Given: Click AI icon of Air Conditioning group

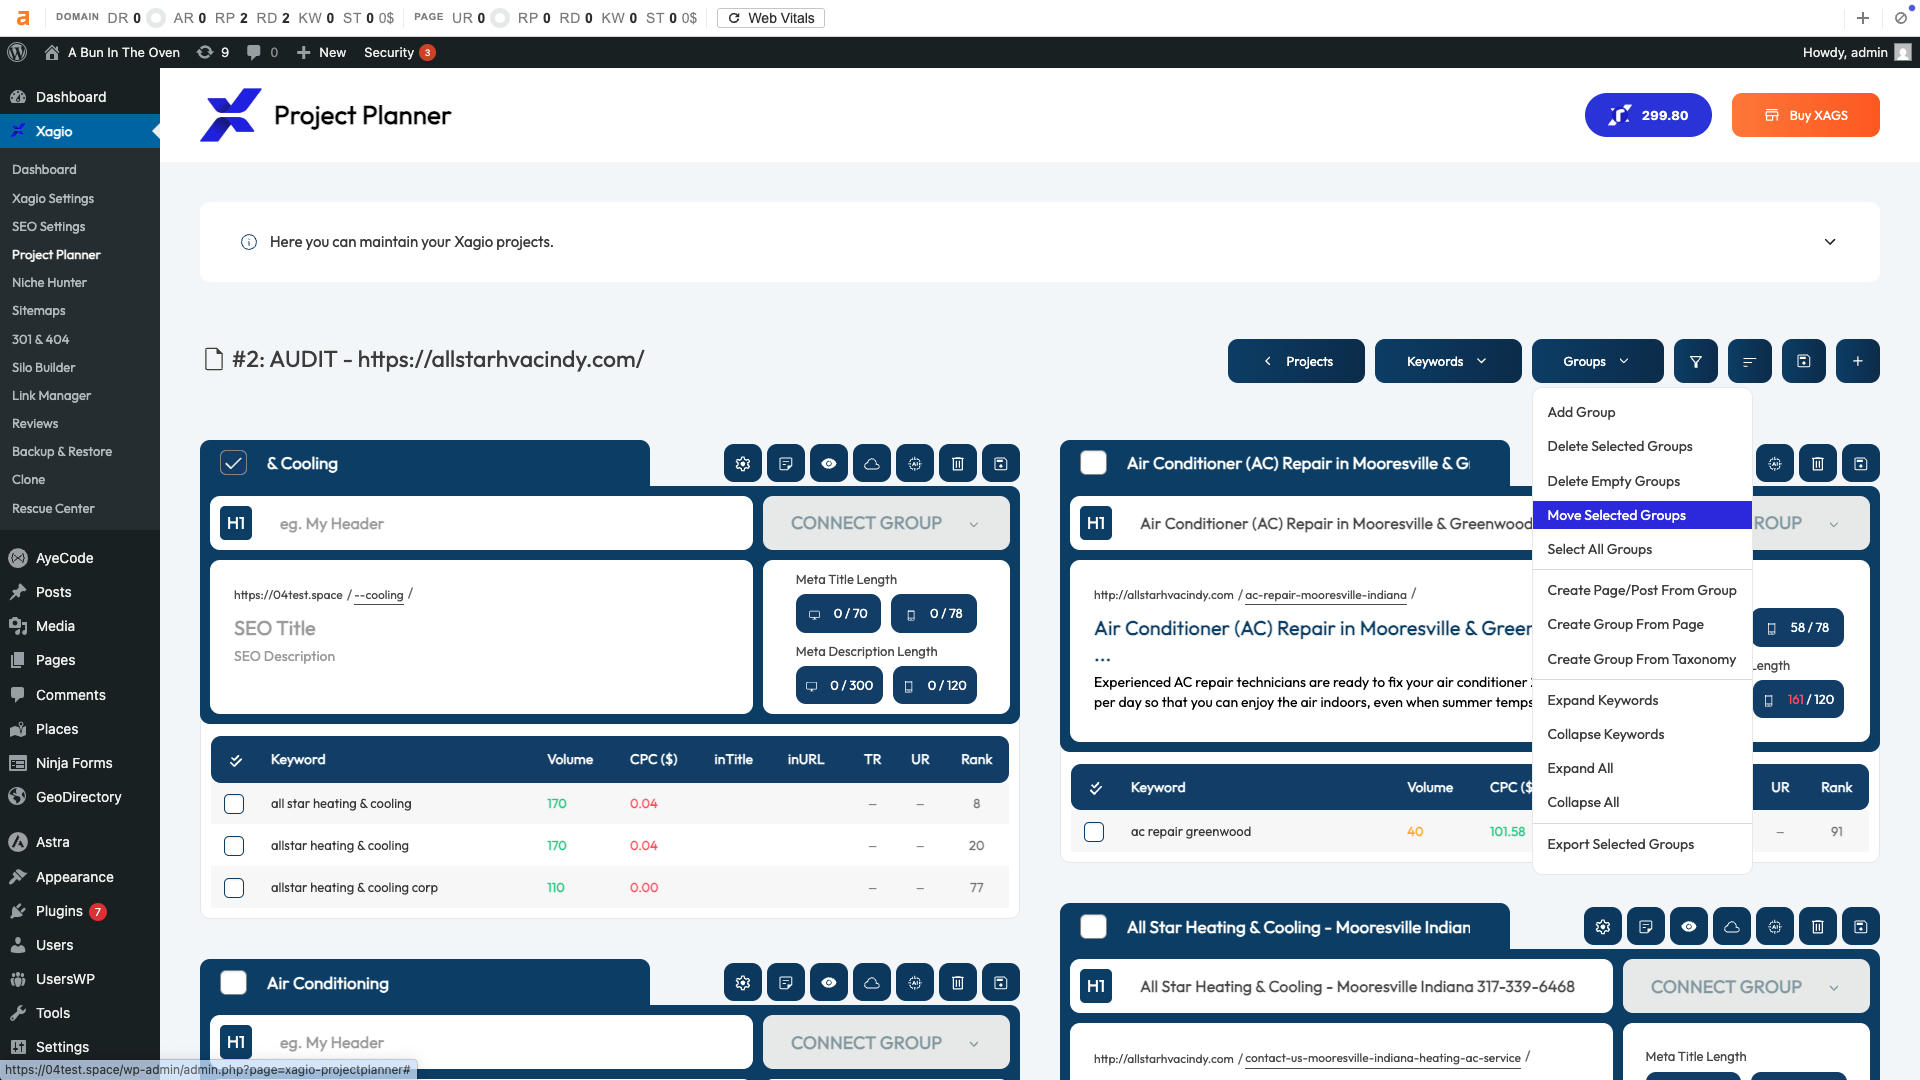Looking at the screenshot, I should tap(914, 983).
